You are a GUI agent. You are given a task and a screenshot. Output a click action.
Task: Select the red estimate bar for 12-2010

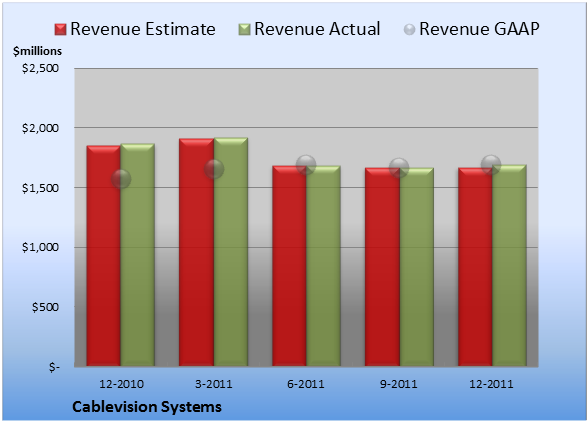[104, 256]
